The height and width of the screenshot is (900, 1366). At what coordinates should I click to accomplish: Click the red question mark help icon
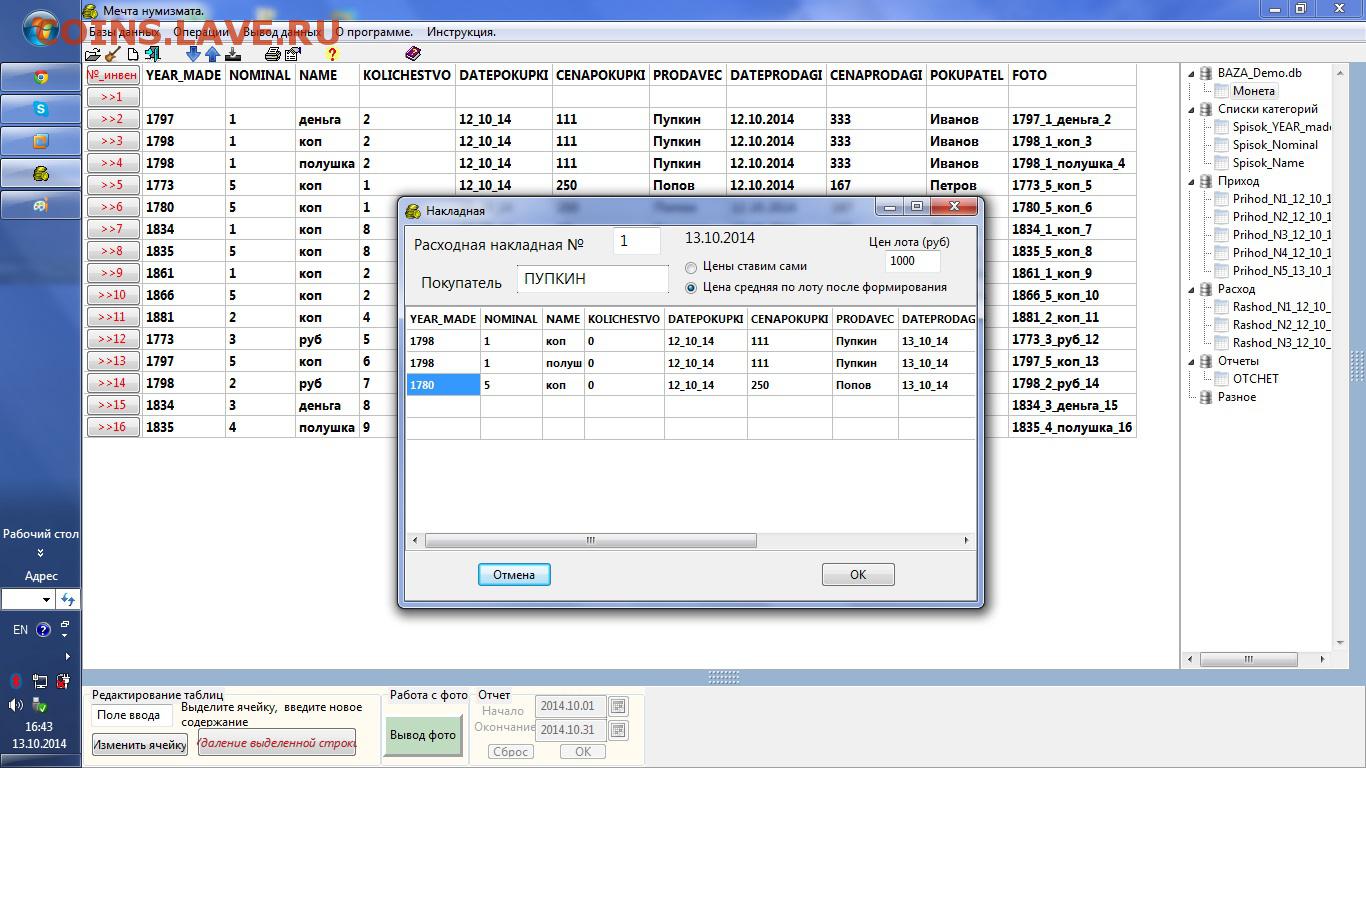click(332, 54)
